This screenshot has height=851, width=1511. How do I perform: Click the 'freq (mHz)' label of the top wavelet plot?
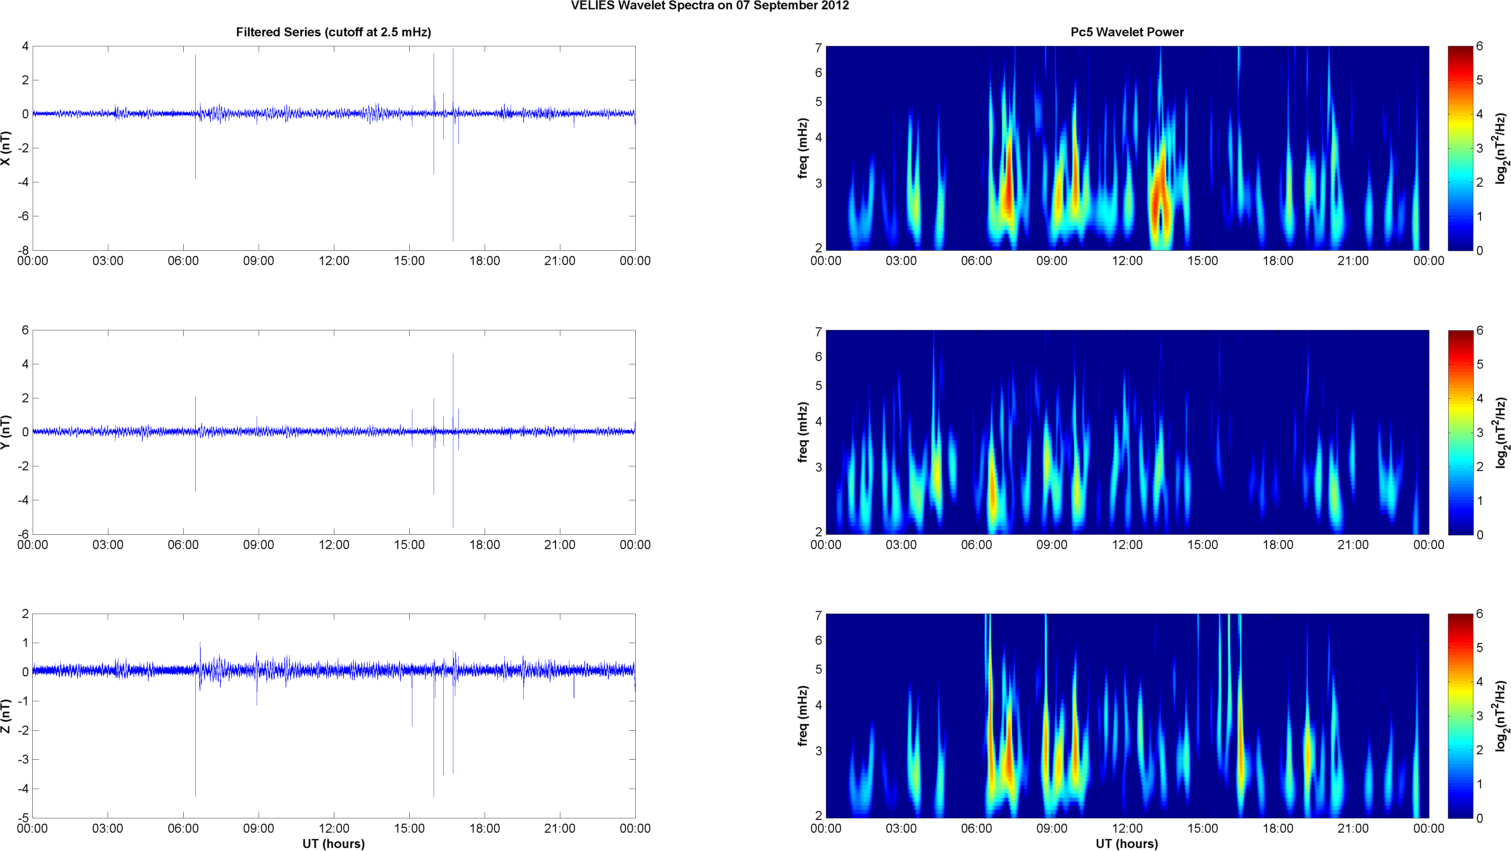tap(803, 148)
